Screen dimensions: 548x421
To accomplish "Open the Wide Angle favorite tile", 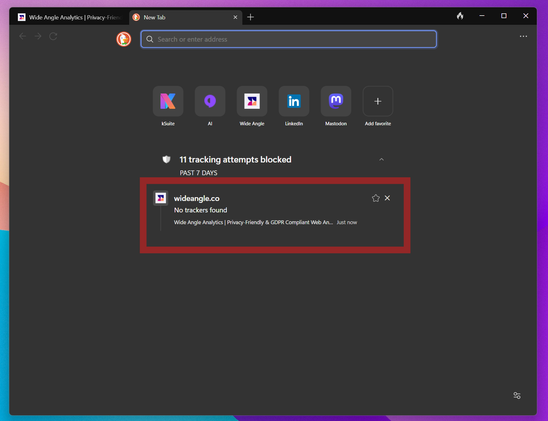I will pos(252,101).
